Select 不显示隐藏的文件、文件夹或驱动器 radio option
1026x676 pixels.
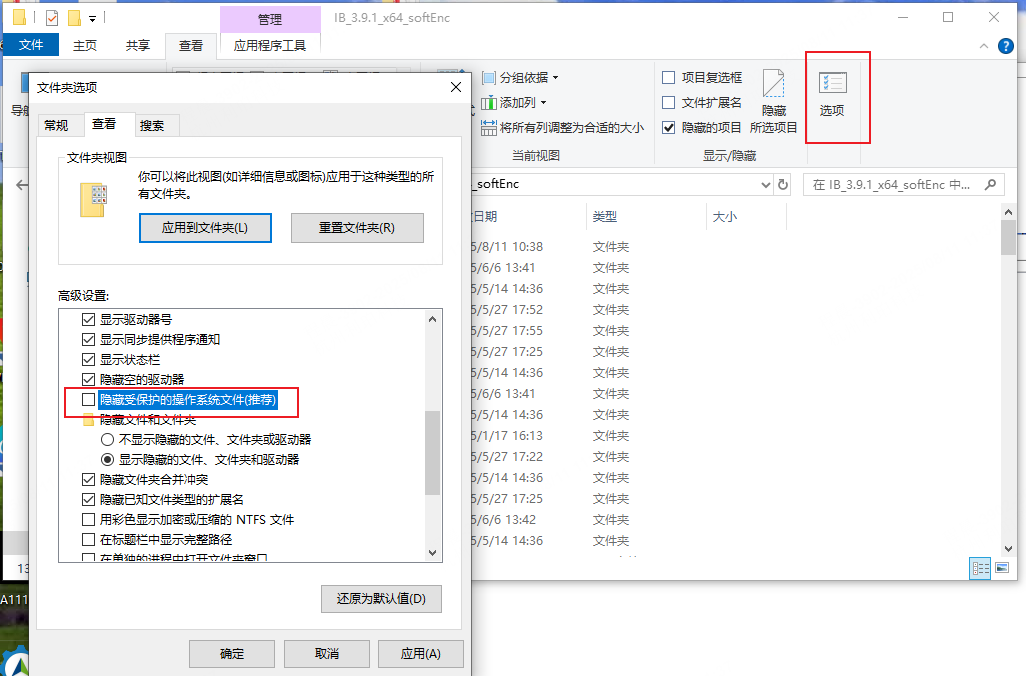pyautogui.click(x=107, y=439)
